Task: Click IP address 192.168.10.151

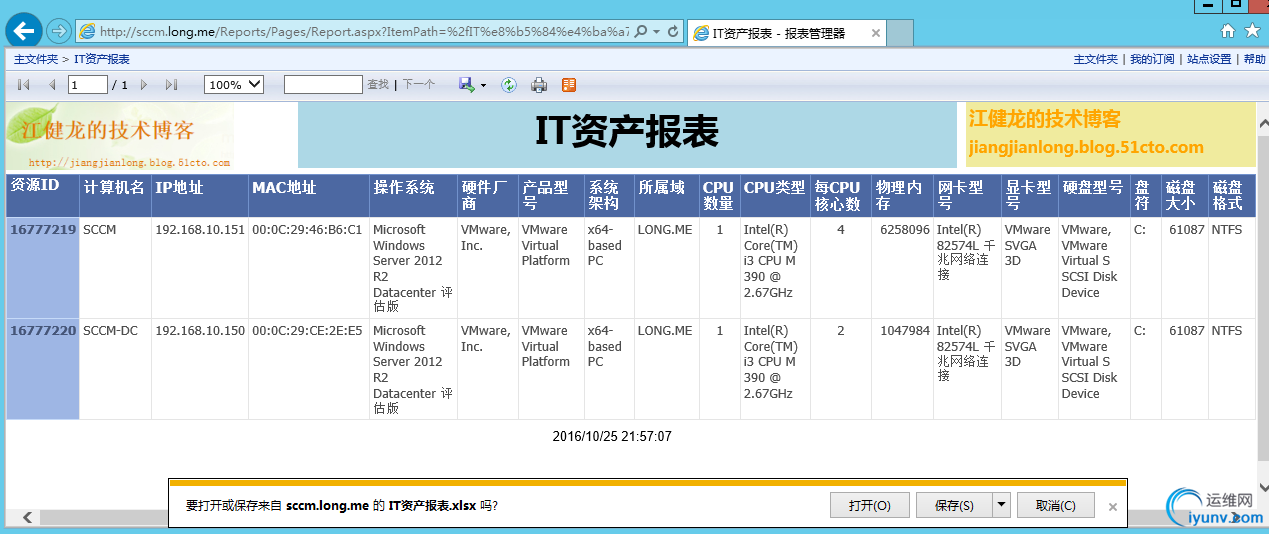Action: pyautogui.click(x=200, y=230)
